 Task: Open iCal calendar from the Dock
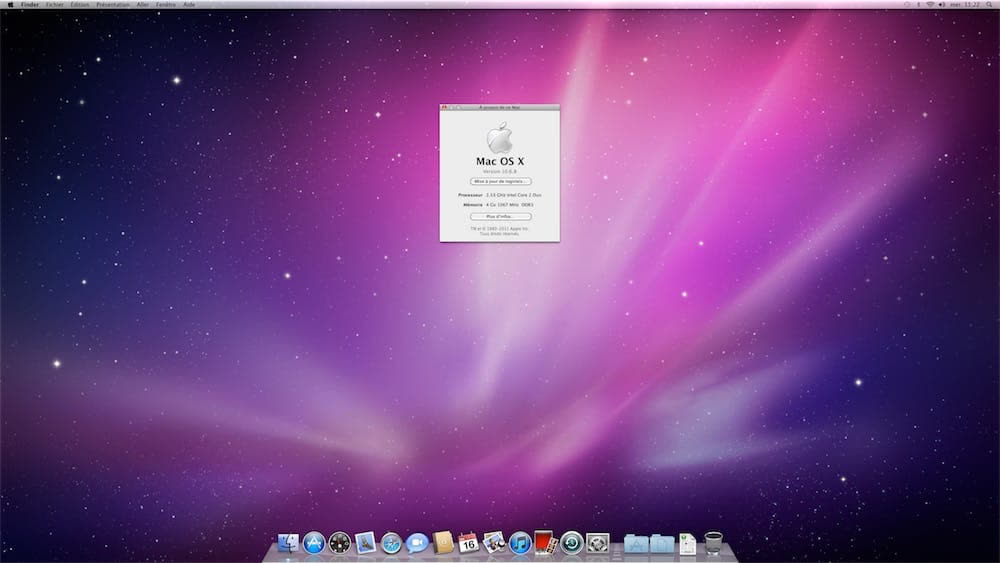pos(468,543)
